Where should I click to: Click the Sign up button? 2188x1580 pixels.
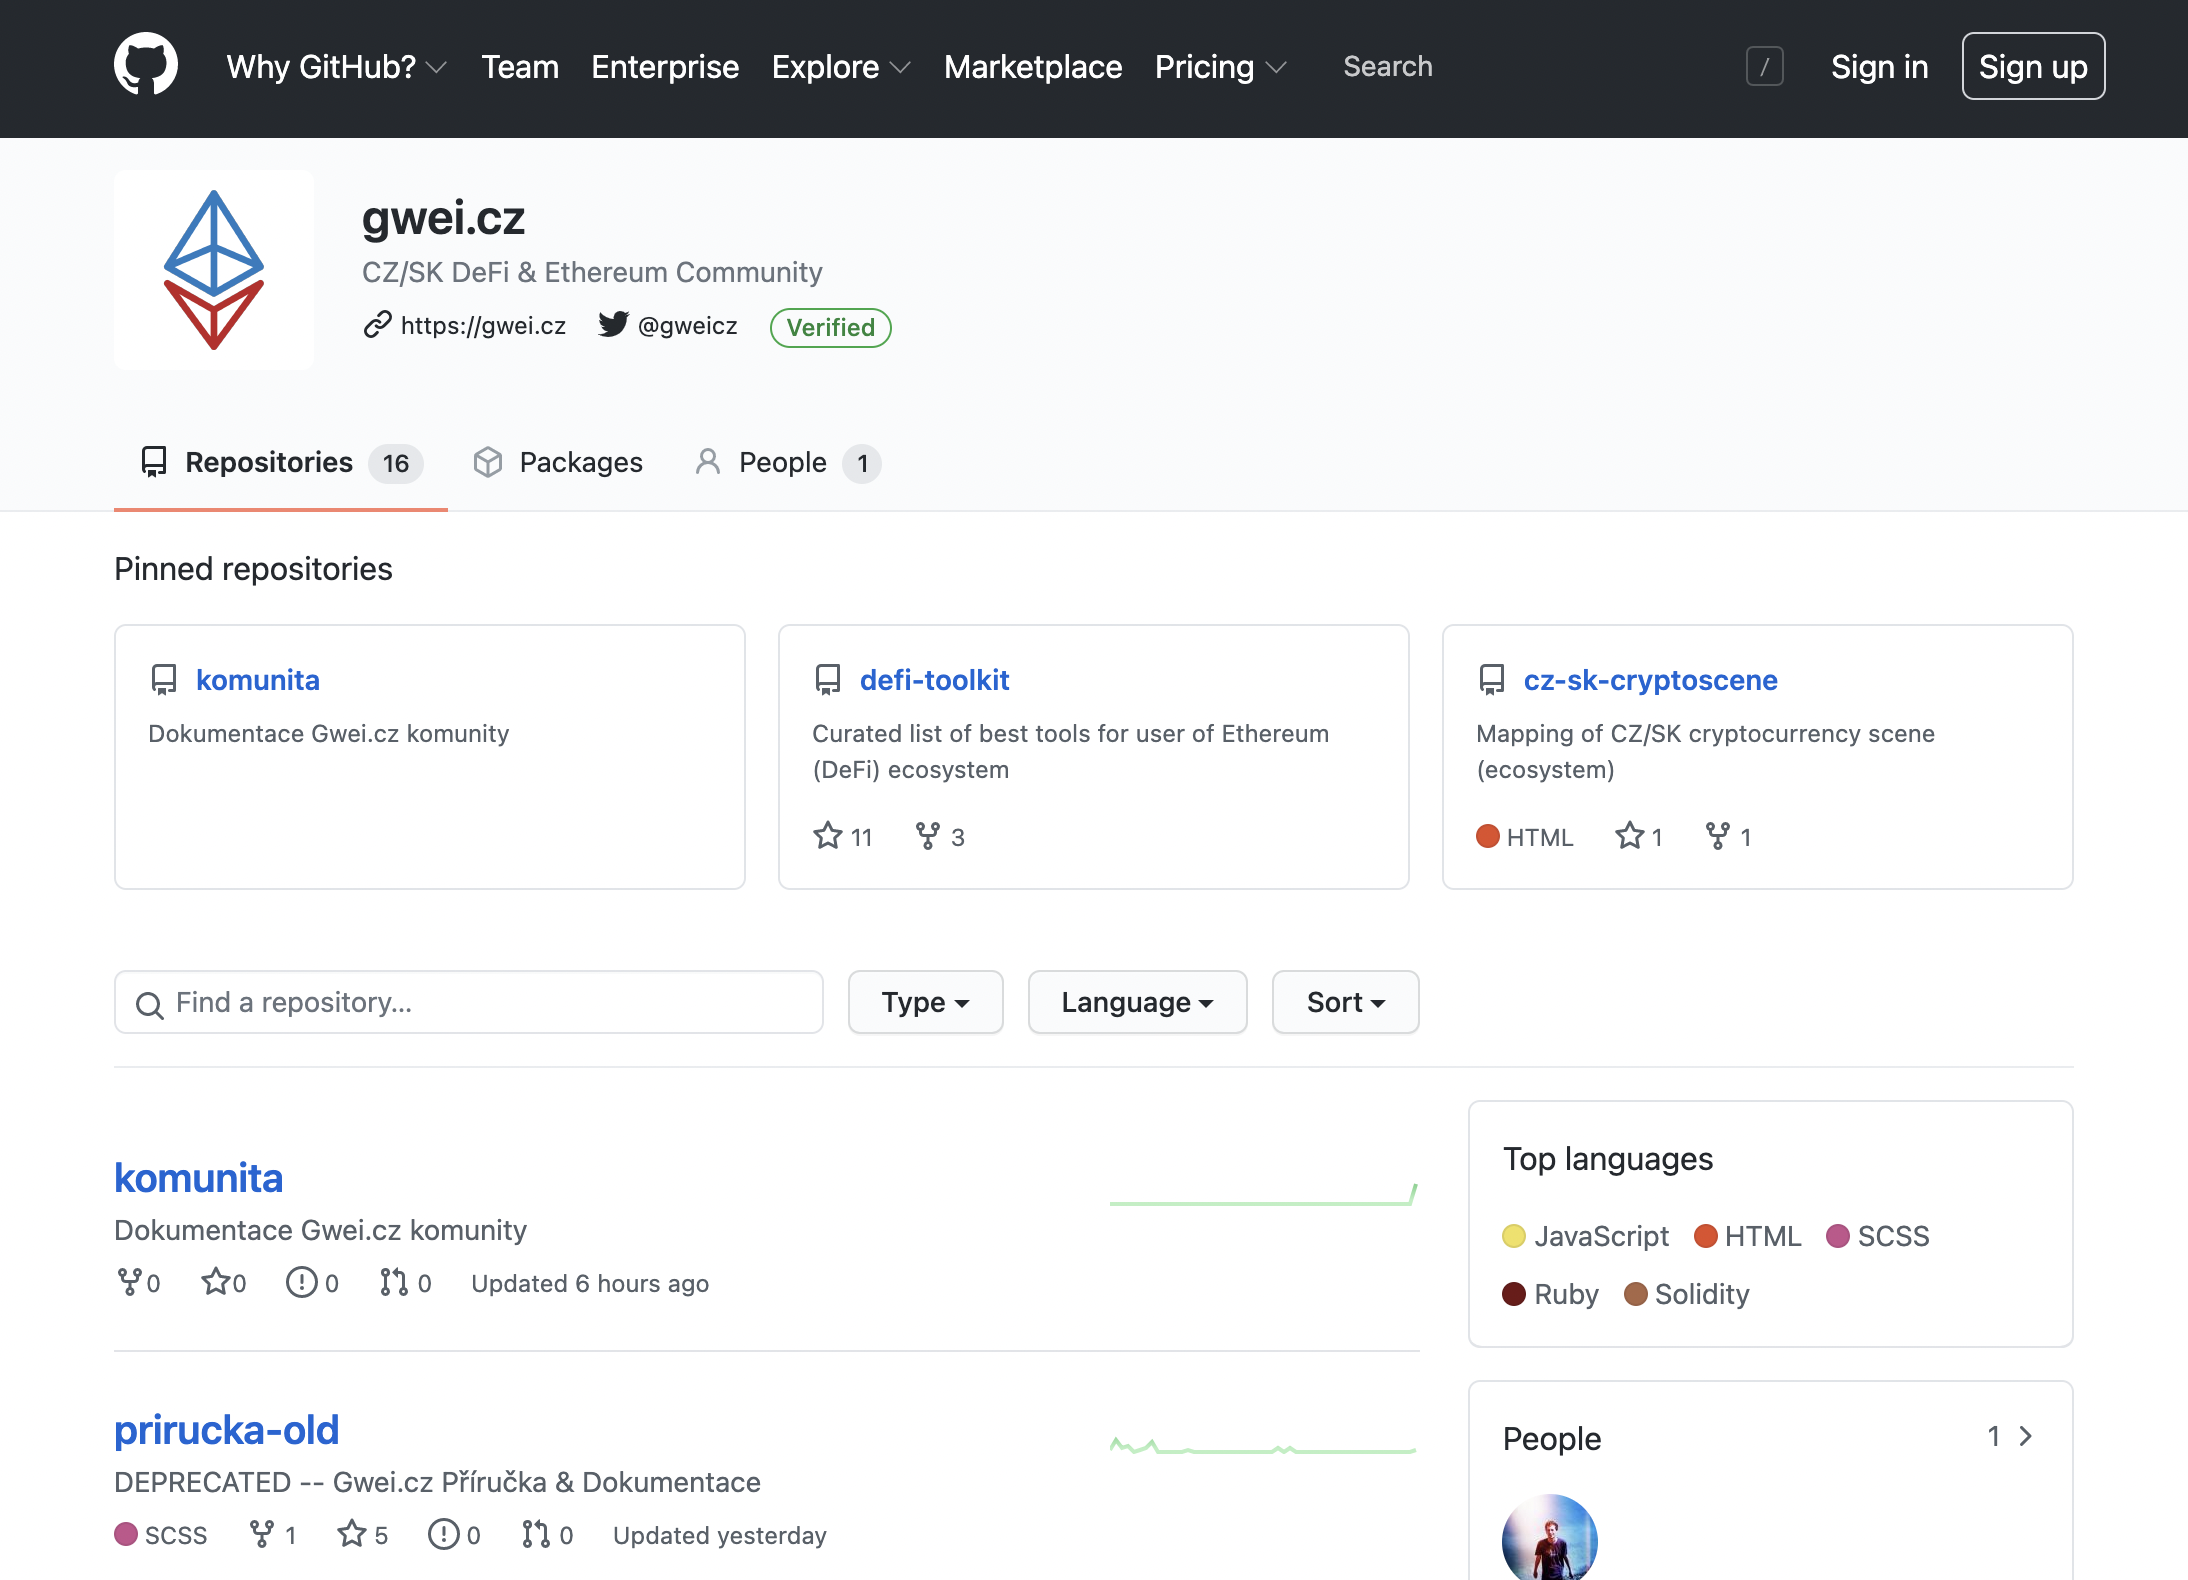(x=2033, y=65)
